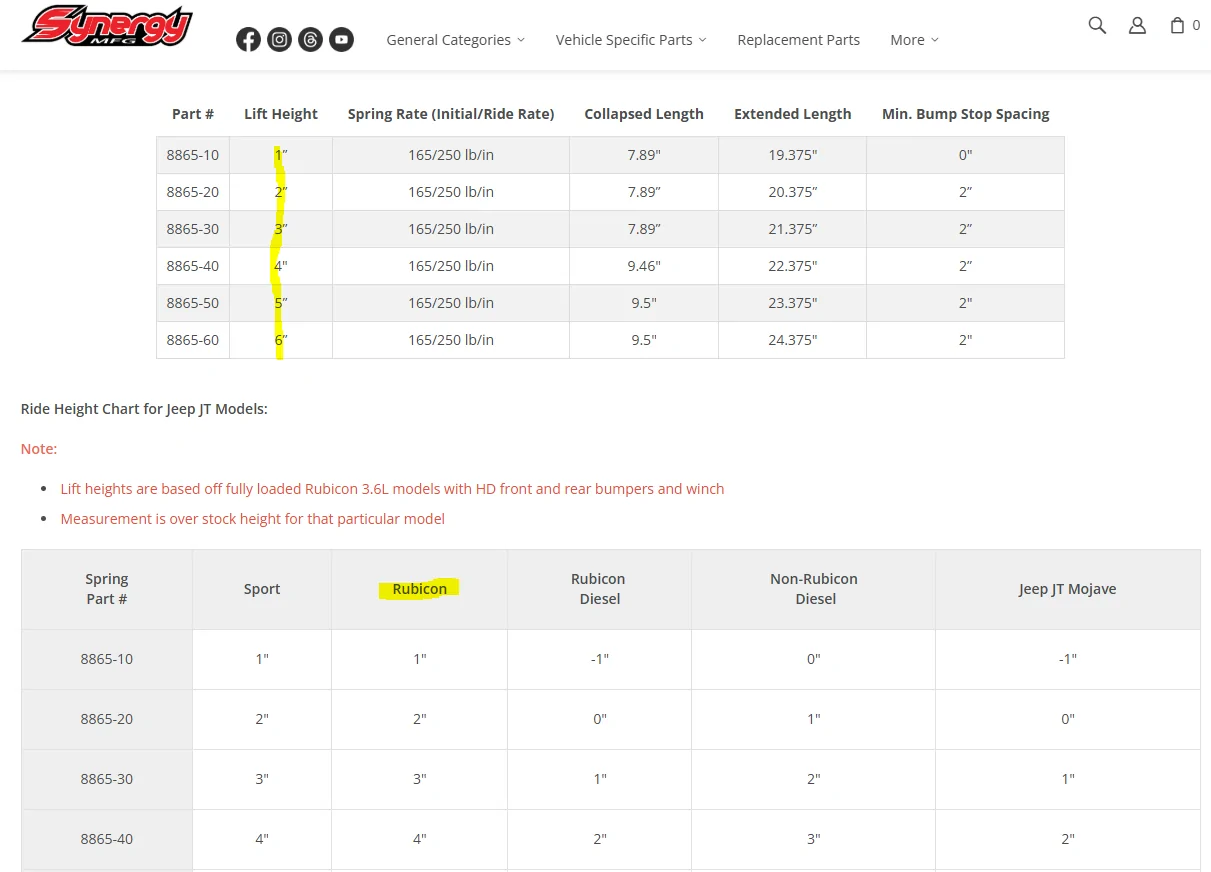Click the Non-Rubicon Diesel value for 8865-10
1211x872 pixels.
(x=814, y=659)
